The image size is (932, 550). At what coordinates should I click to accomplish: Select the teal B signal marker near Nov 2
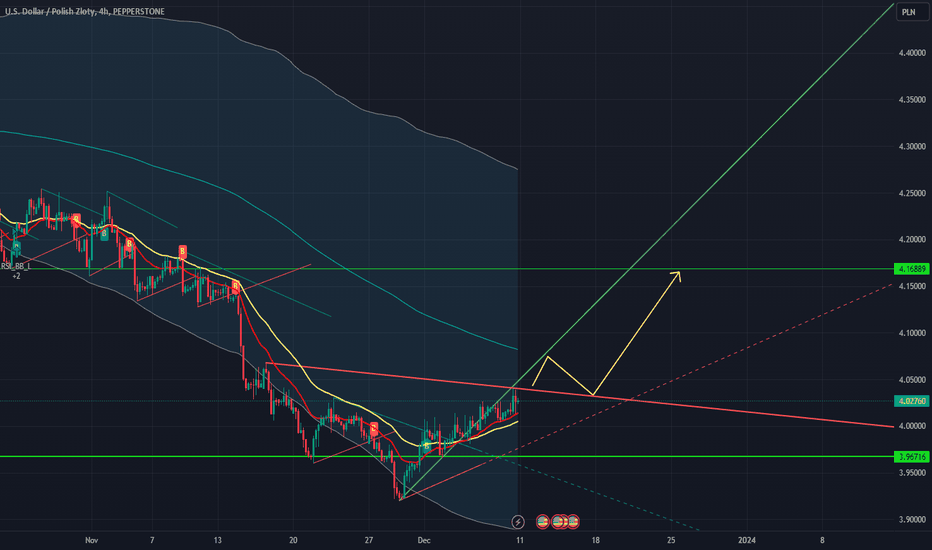[x=104, y=234]
